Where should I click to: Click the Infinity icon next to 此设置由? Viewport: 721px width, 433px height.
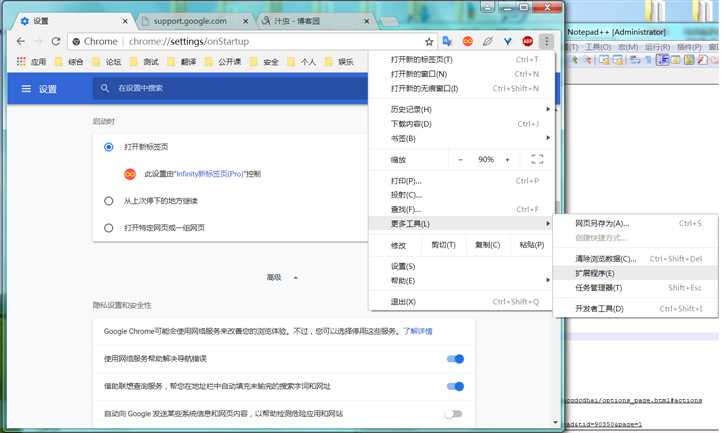tap(130, 174)
